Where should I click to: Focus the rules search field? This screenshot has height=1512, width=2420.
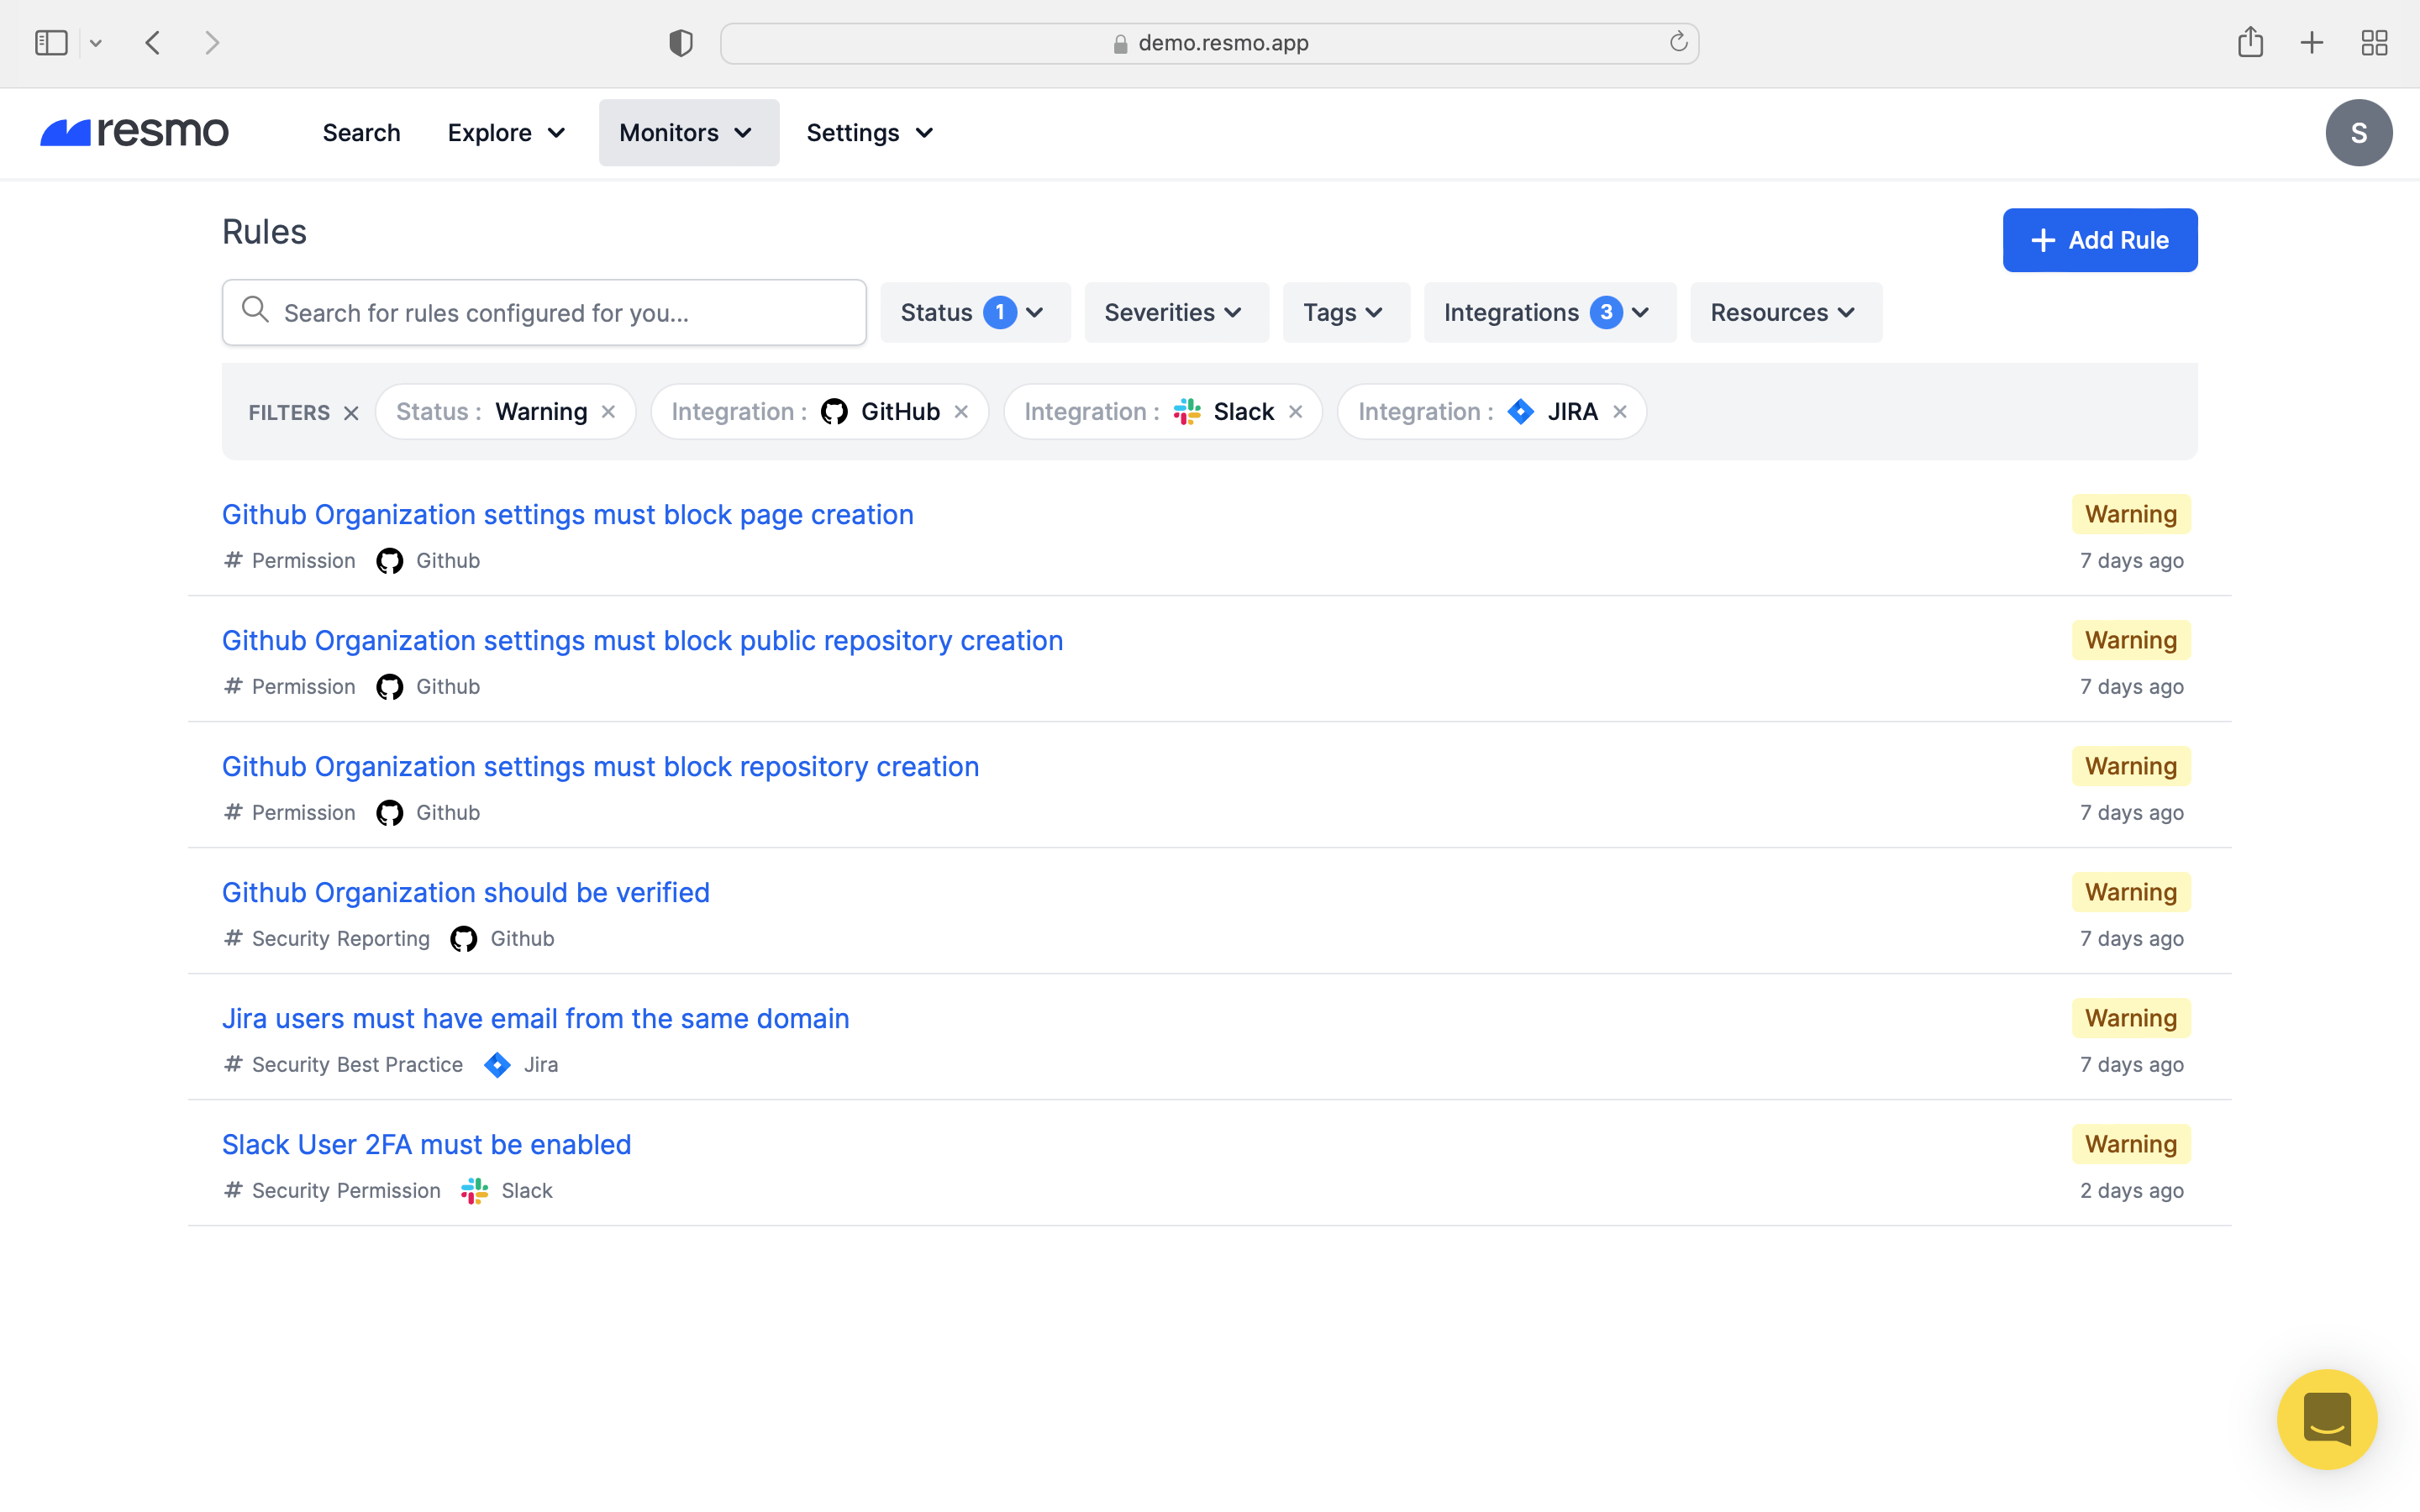(544, 312)
